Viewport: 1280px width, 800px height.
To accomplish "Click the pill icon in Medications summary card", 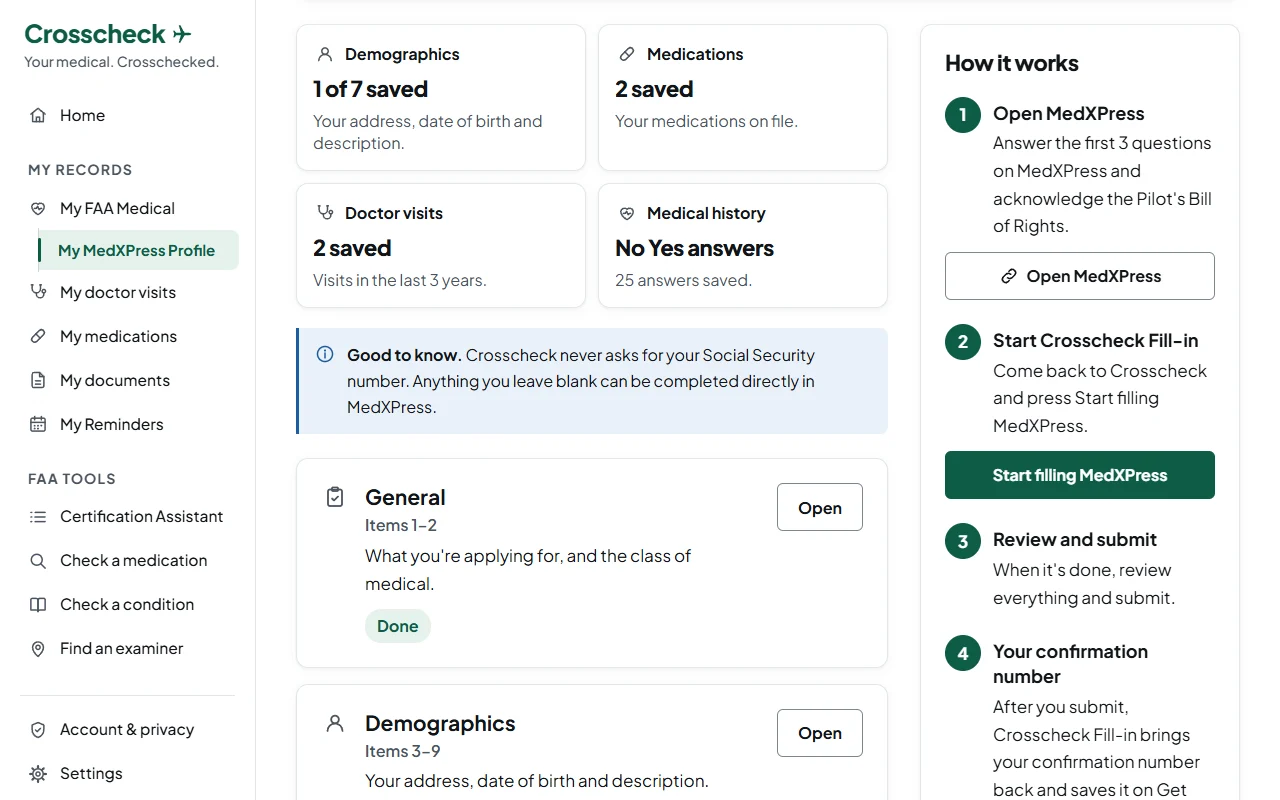I will click(x=627, y=54).
